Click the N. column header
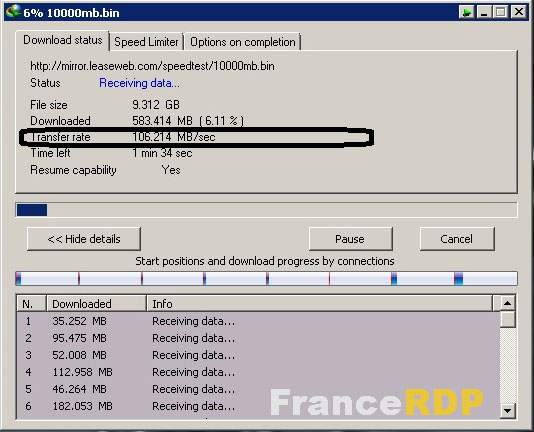 (31, 304)
